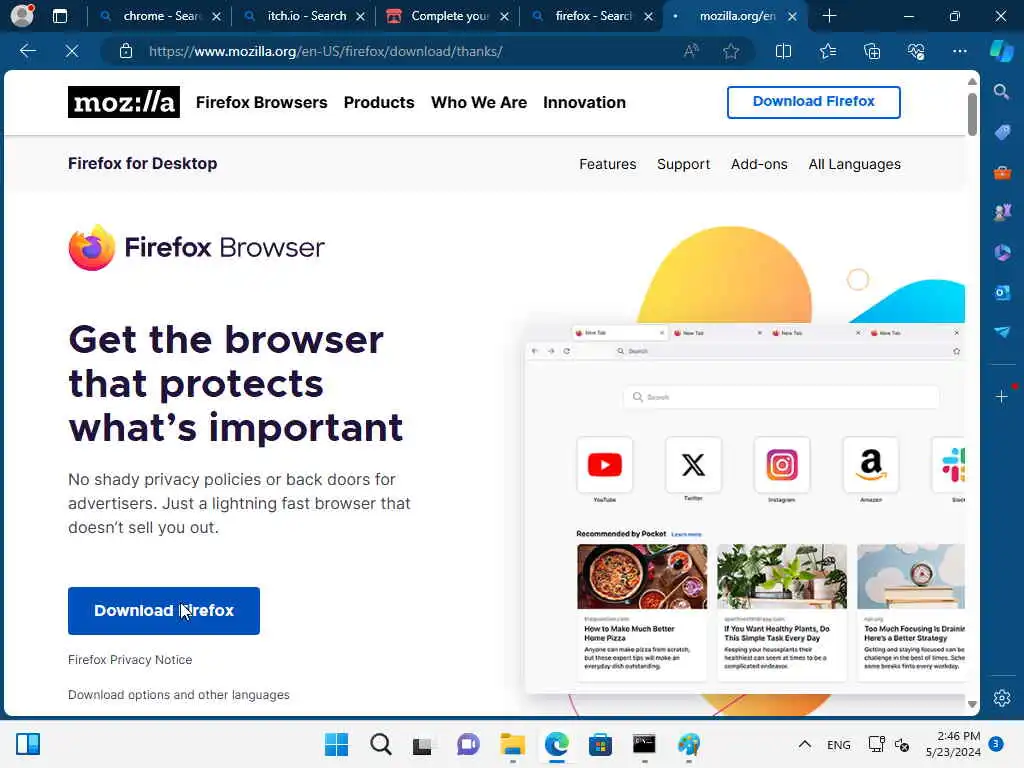Open the Read aloud icon
The image size is (1024, 768).
tap(691, 51)
